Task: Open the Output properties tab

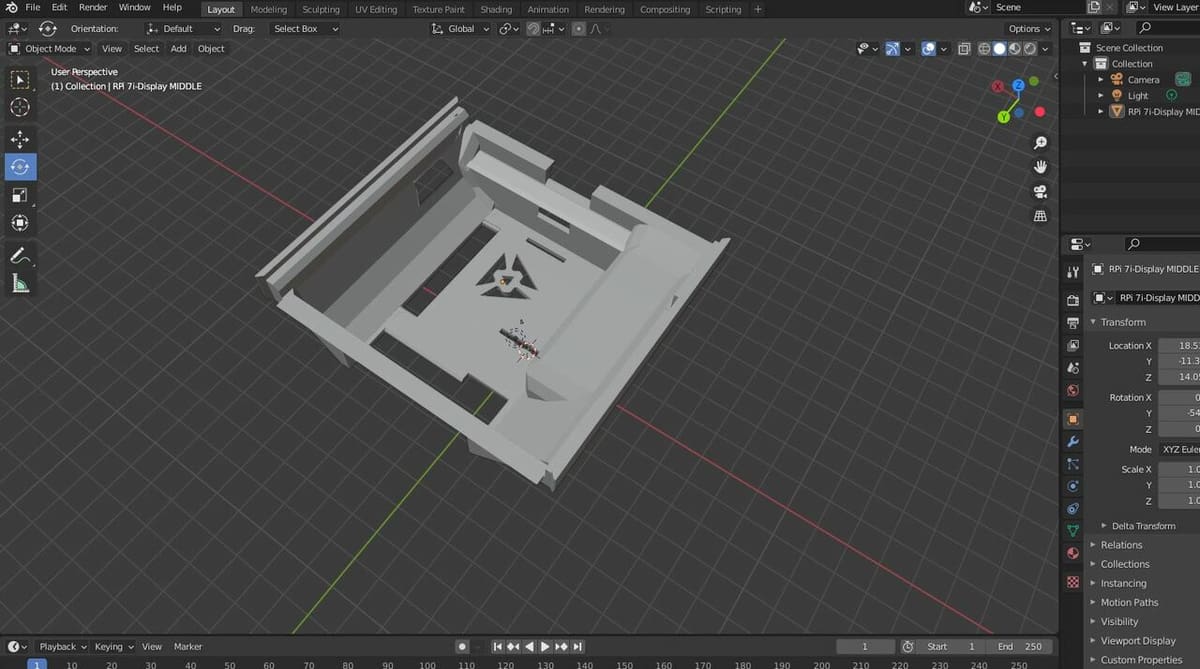Action: (x=1073, y=322)
